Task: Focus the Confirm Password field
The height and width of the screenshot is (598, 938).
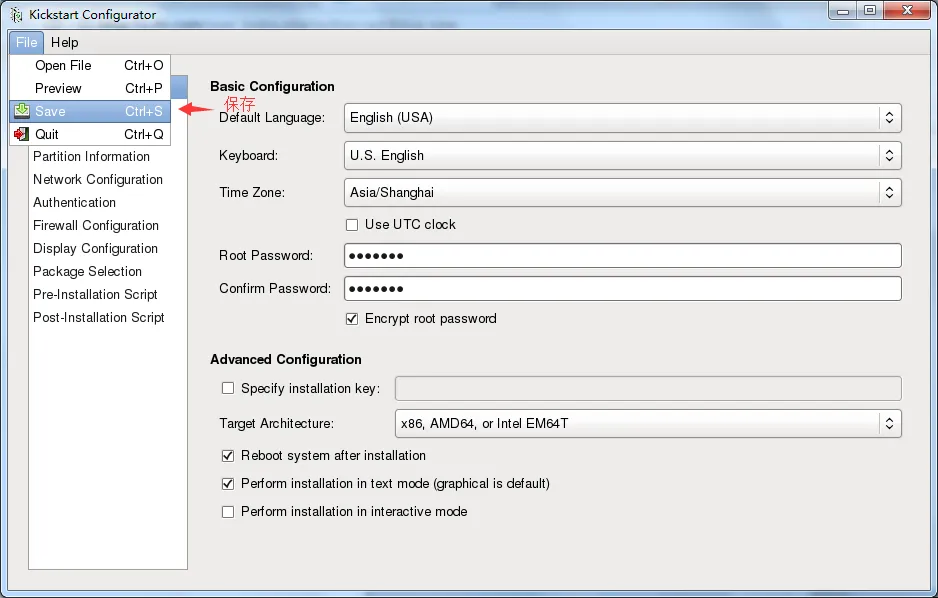Action: [x=623, y=288]
